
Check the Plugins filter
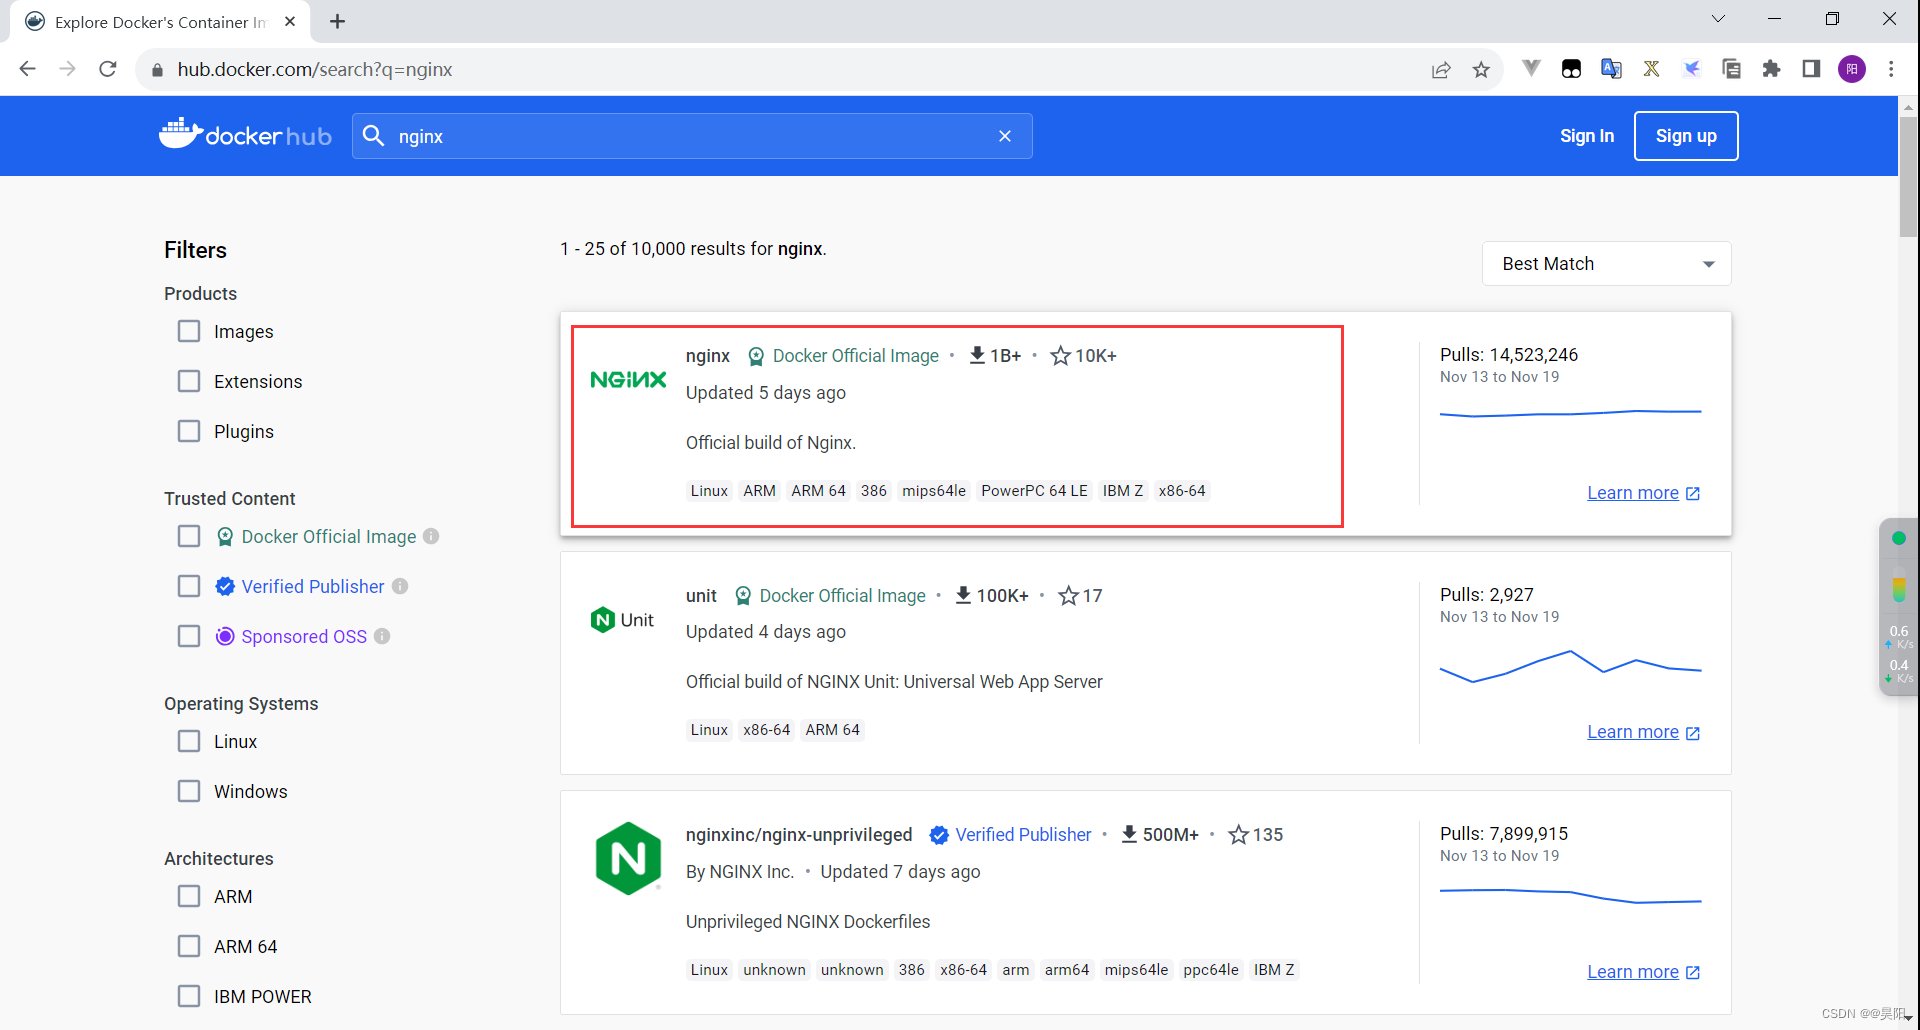tap(189, 431)
